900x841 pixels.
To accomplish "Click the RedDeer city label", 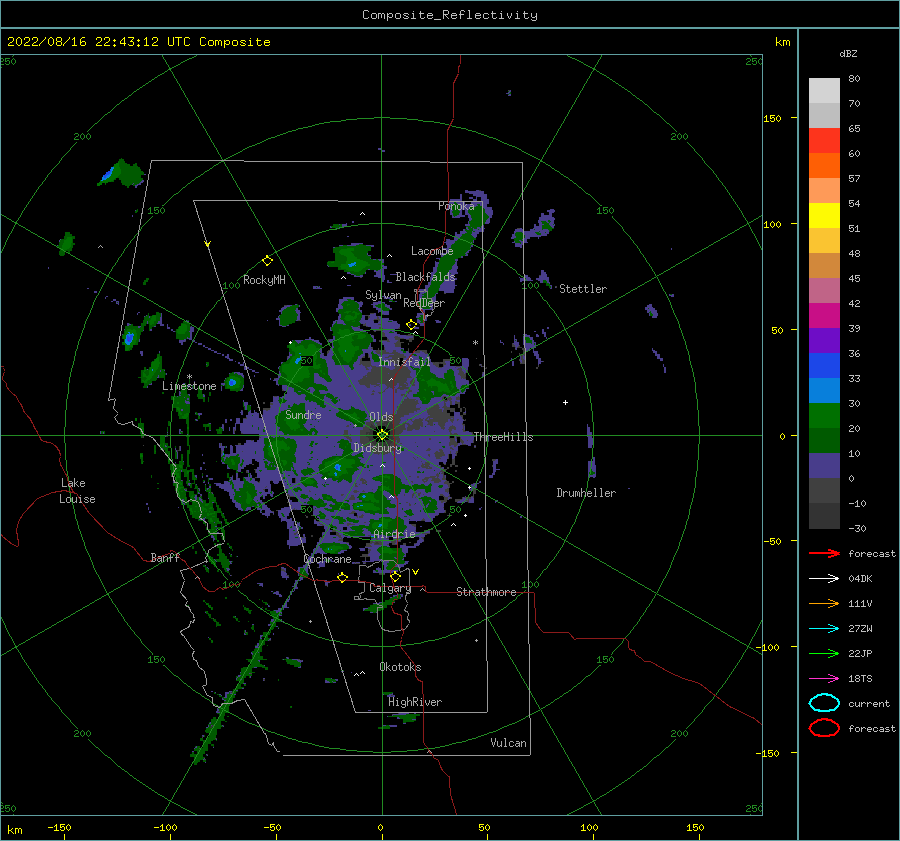I will point(424,303).
